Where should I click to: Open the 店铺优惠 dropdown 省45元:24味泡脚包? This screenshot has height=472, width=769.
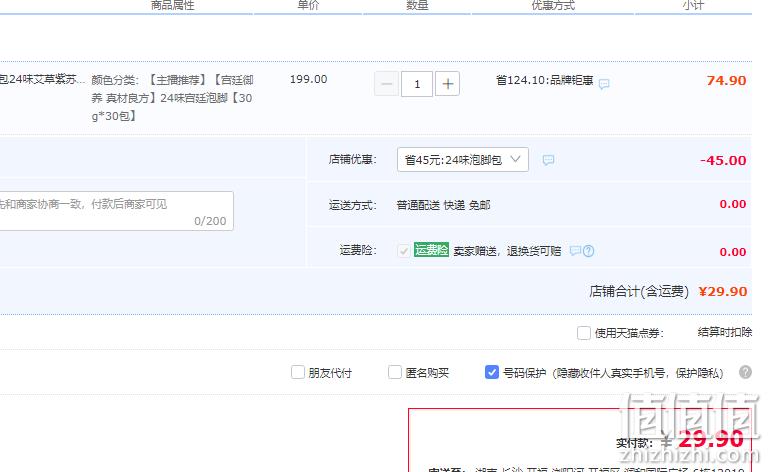pos(462,159)
